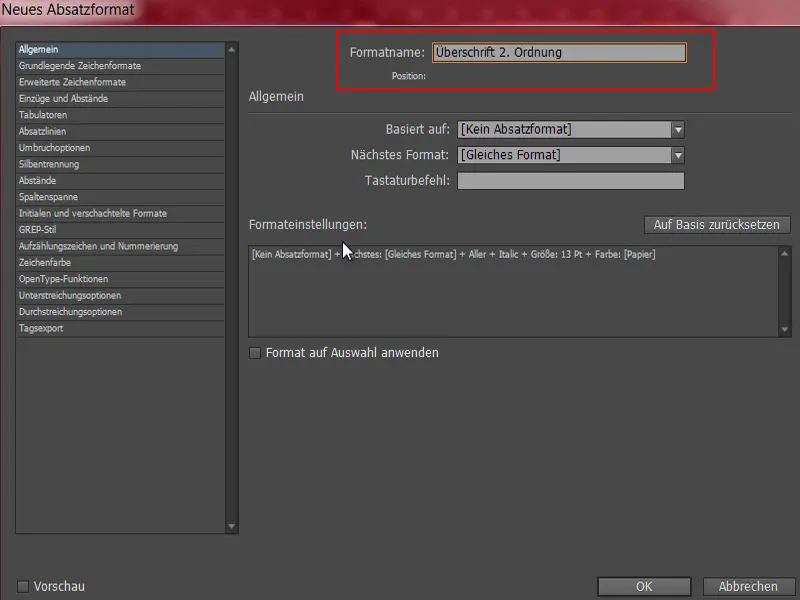Open the Basiert auf dropdown
Image resolution: width=800 pixels, height=600 pixels.
(570, 129)
